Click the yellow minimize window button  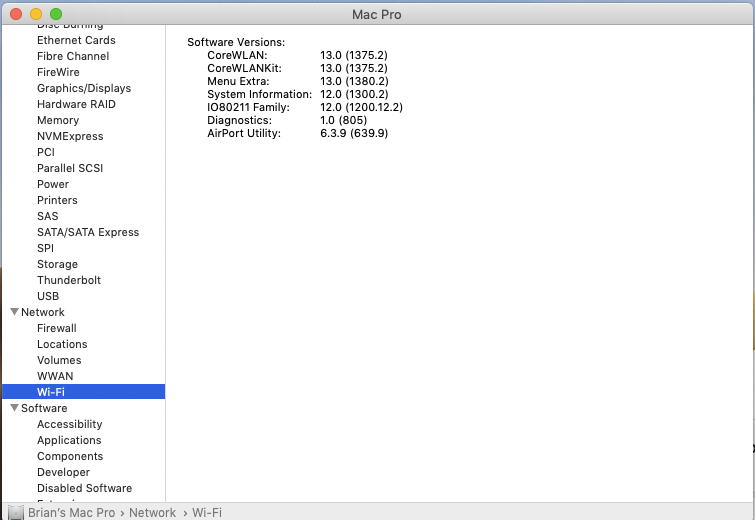pyautogui.click(x=36, y=14)
